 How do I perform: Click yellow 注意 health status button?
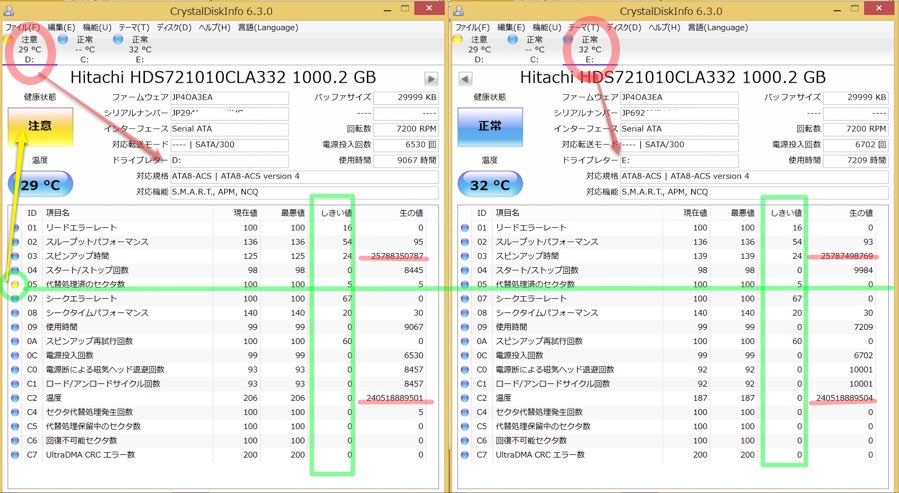coord(40,126)
